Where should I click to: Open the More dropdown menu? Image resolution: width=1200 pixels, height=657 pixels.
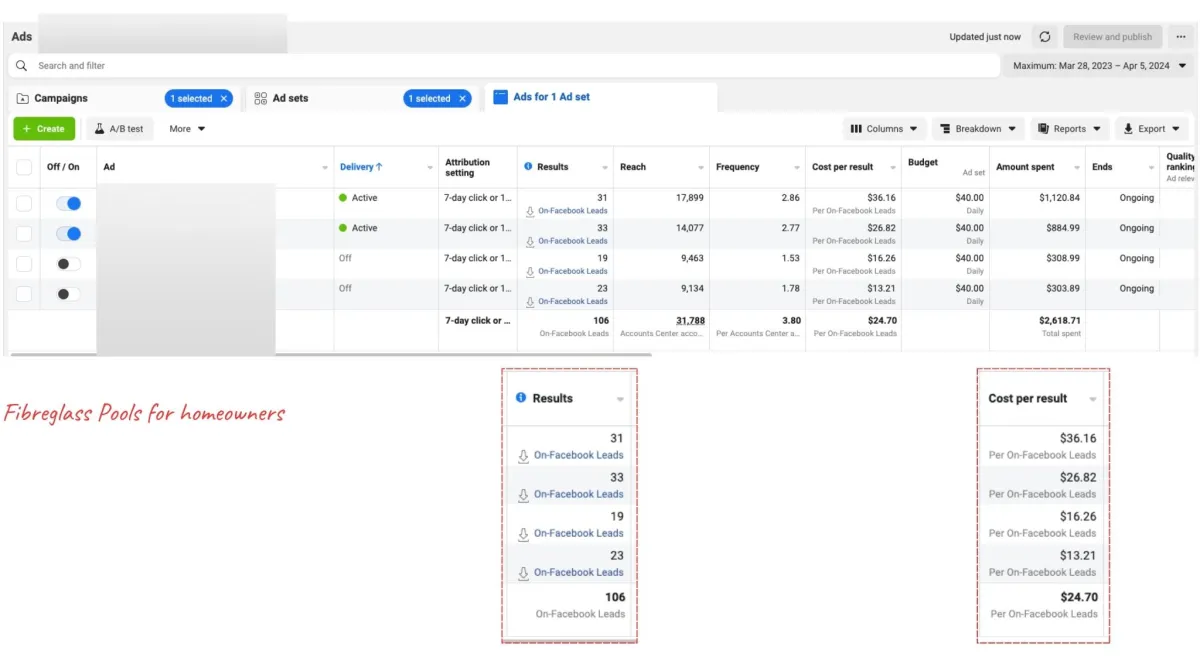pyautogui.click(x=187, y=129)
